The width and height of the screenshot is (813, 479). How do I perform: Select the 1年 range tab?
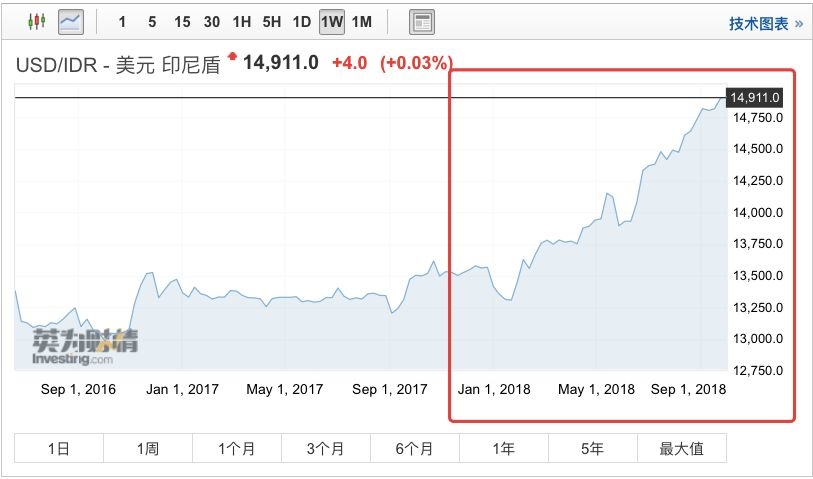[503, 449]
